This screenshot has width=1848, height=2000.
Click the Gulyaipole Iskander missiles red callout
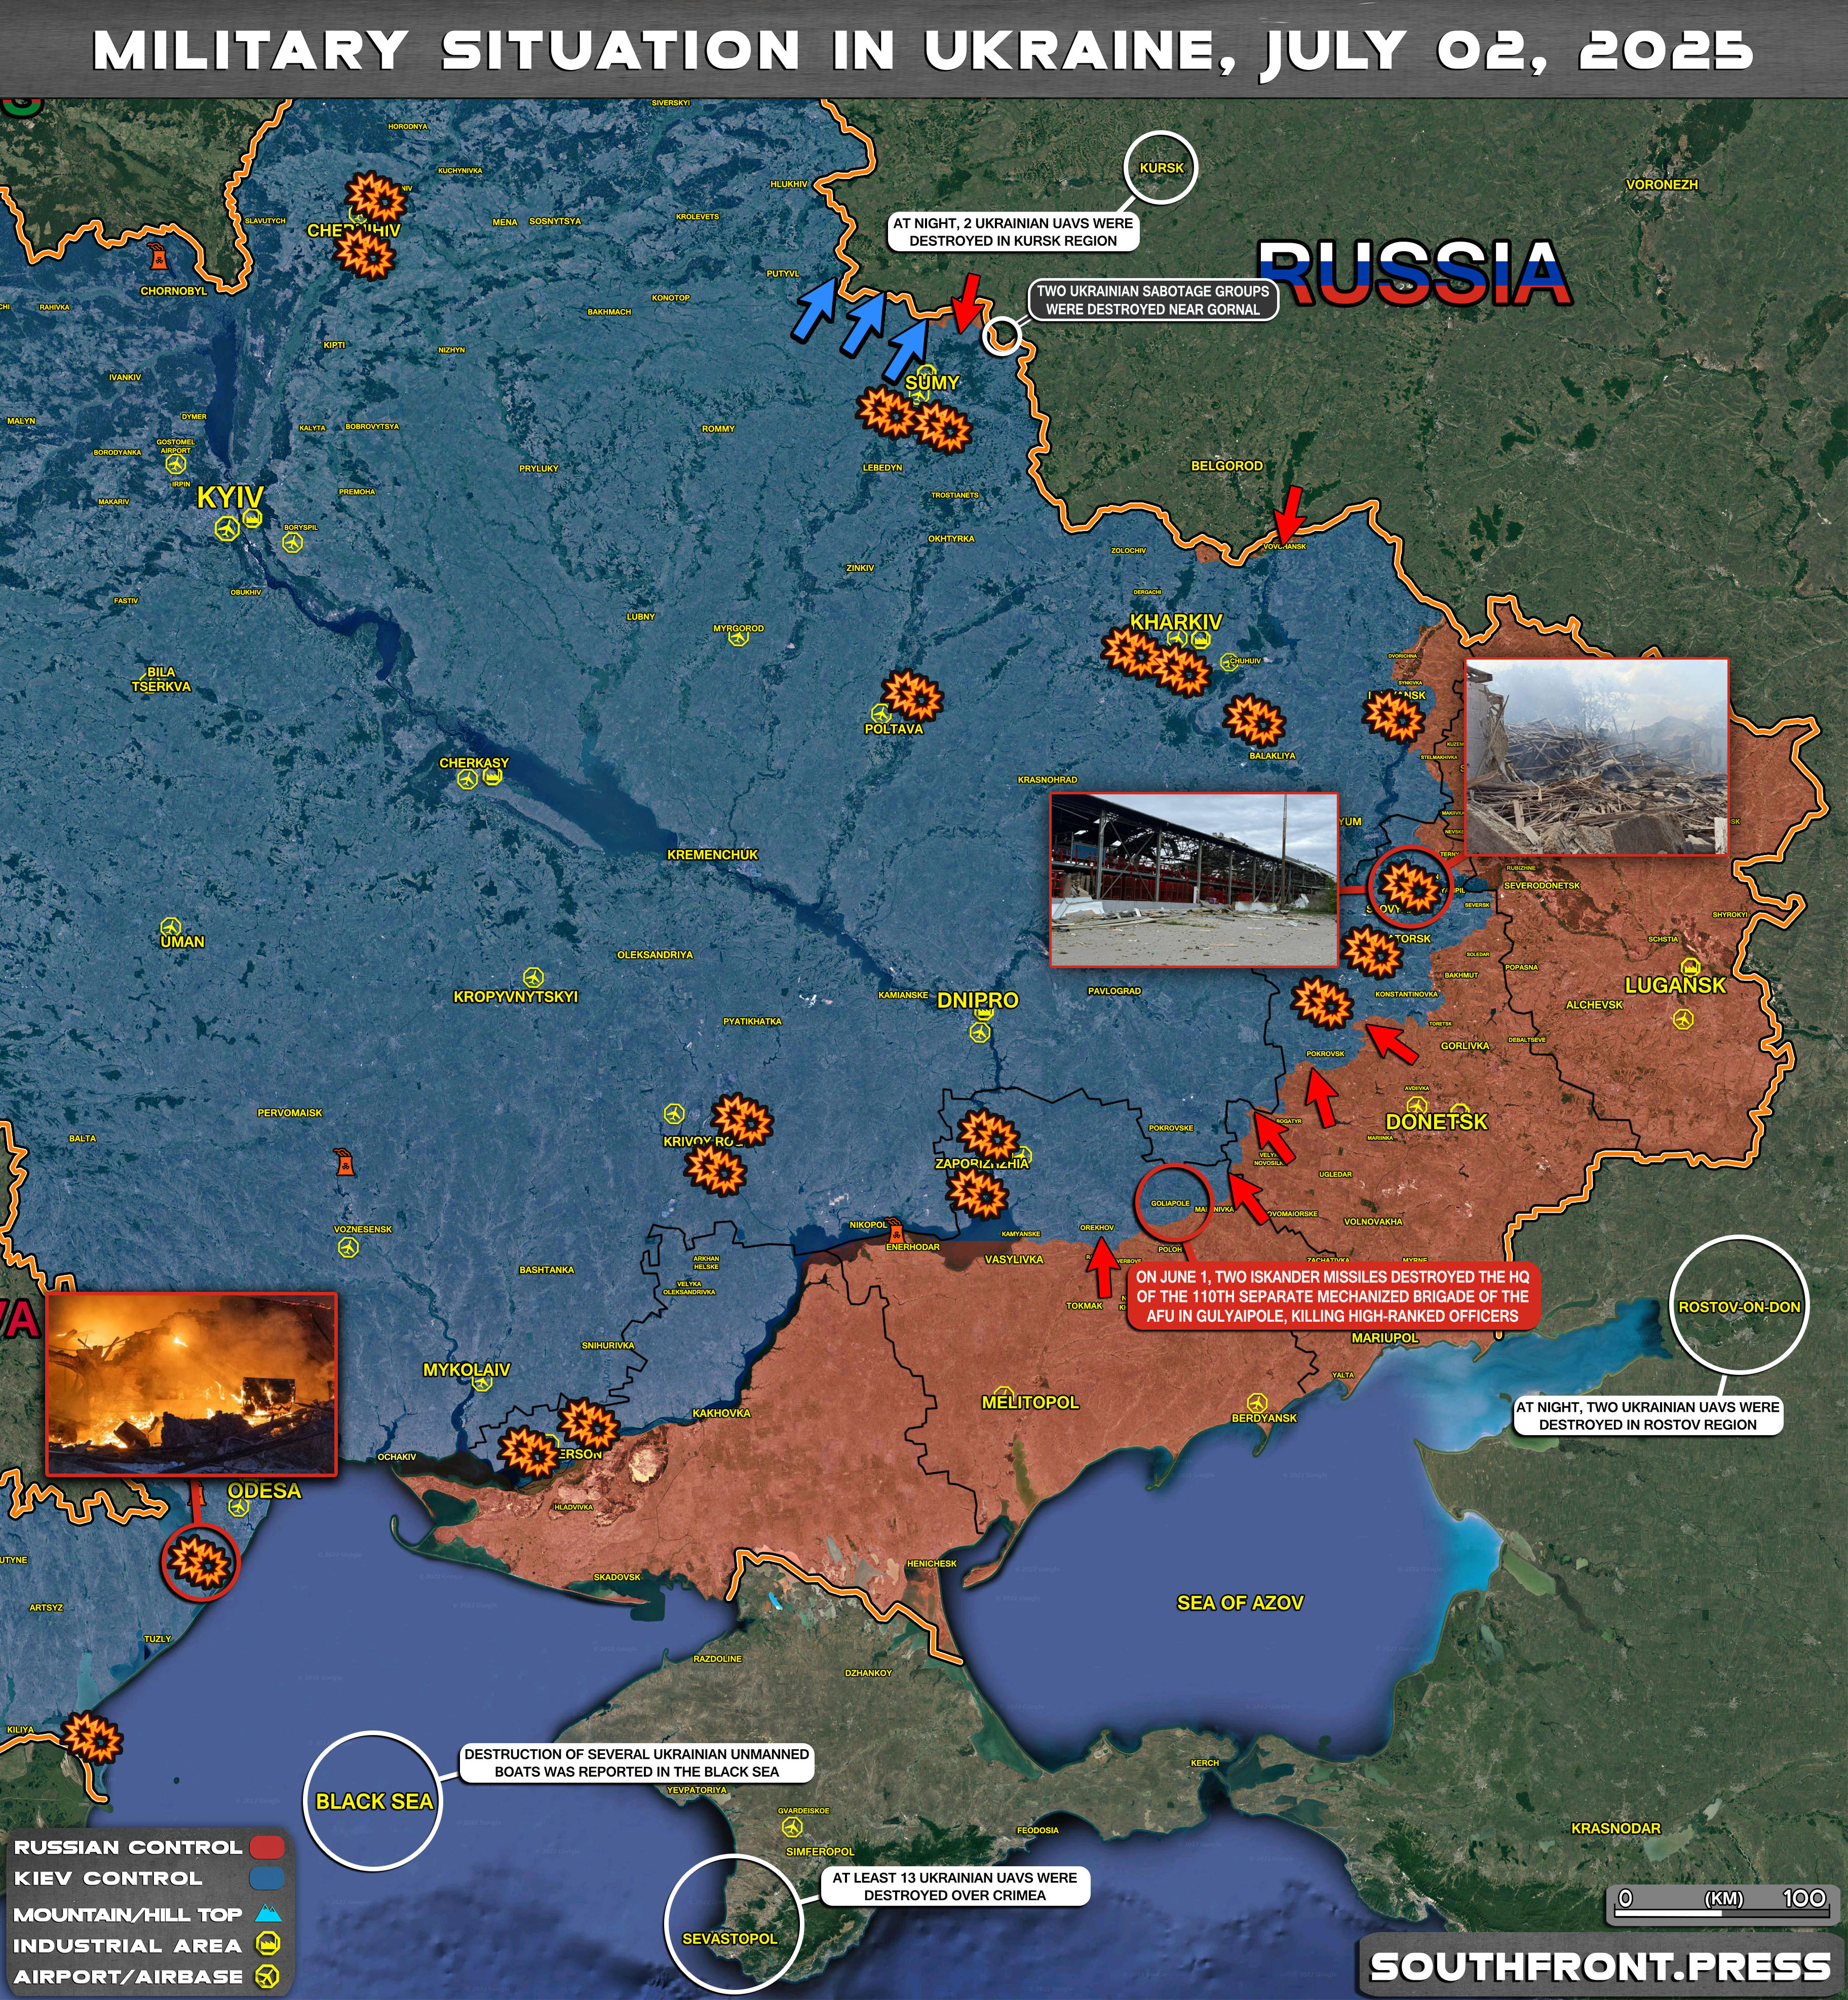click(x=1332, y=1296)
